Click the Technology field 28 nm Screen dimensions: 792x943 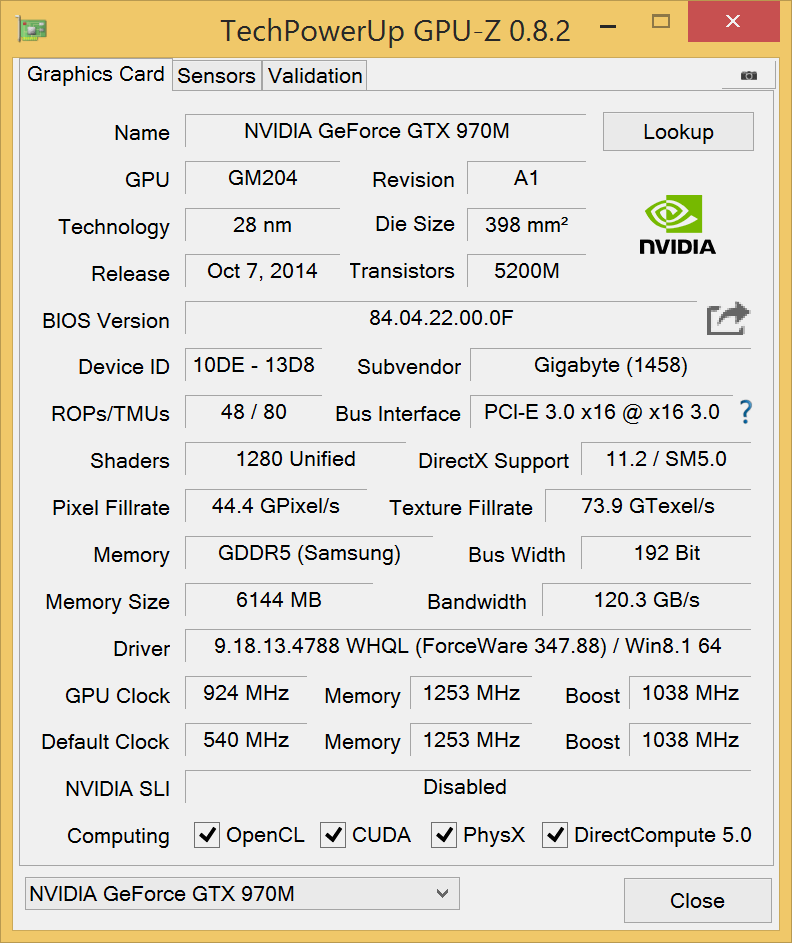262,225
